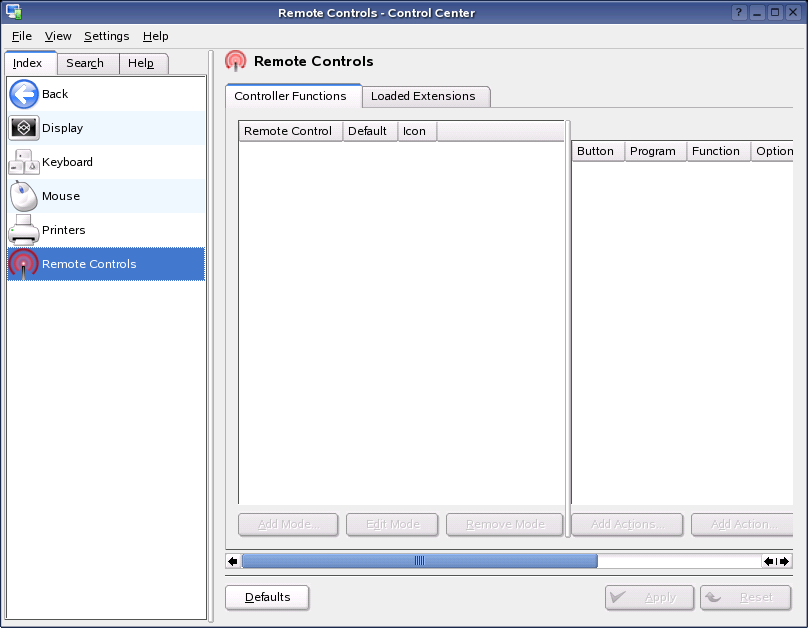Click the Control Center title bar icon
Screen dimensions: 808x628
pos(13,12)
